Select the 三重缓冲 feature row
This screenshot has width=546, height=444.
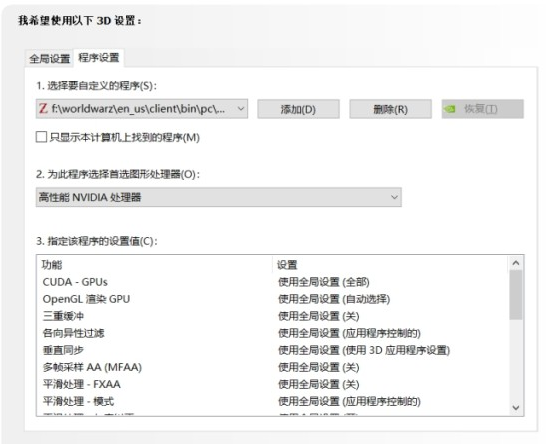coord(272,316)
